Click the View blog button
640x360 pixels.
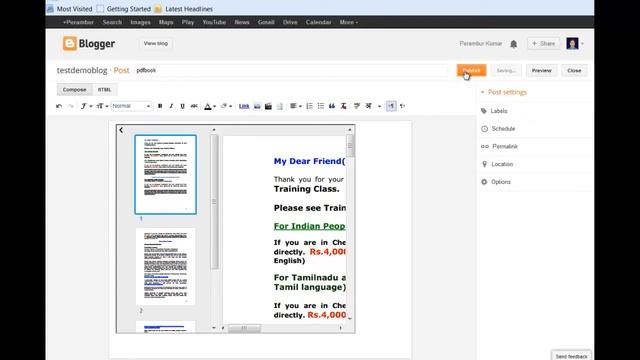point(156,43)
